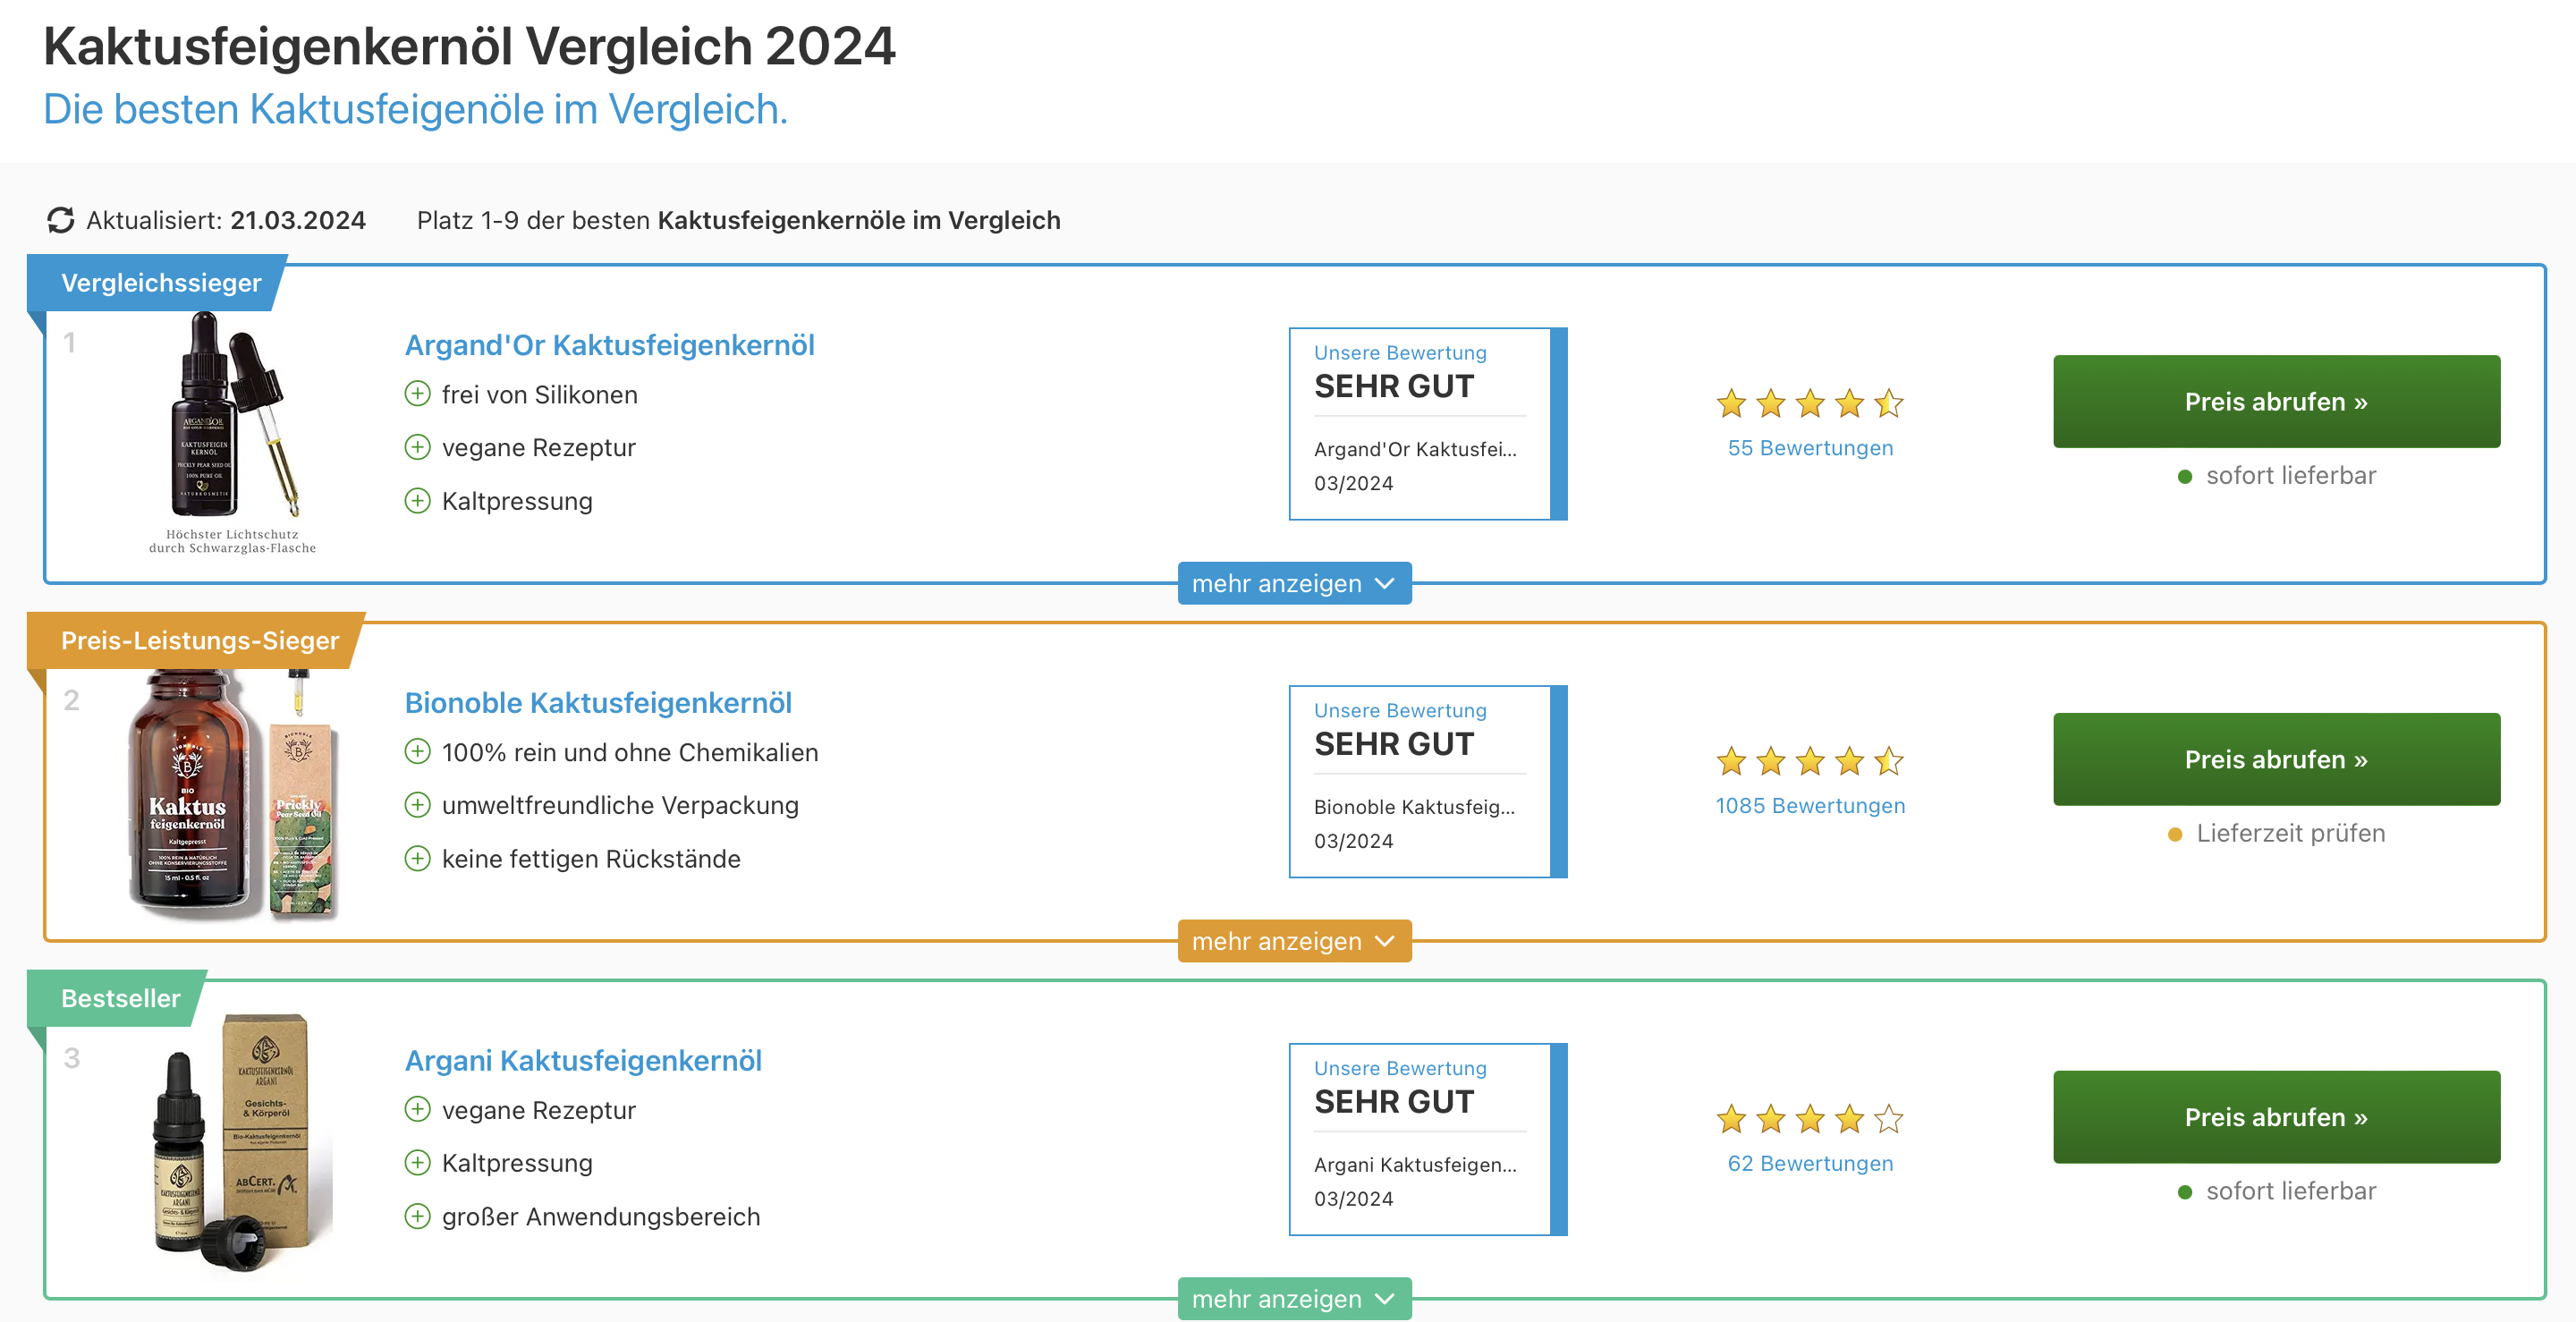Expand the blue mehr anzeigen for Argand'Or
This screenshot has width=2576, height=1322.
point(1294,583)
